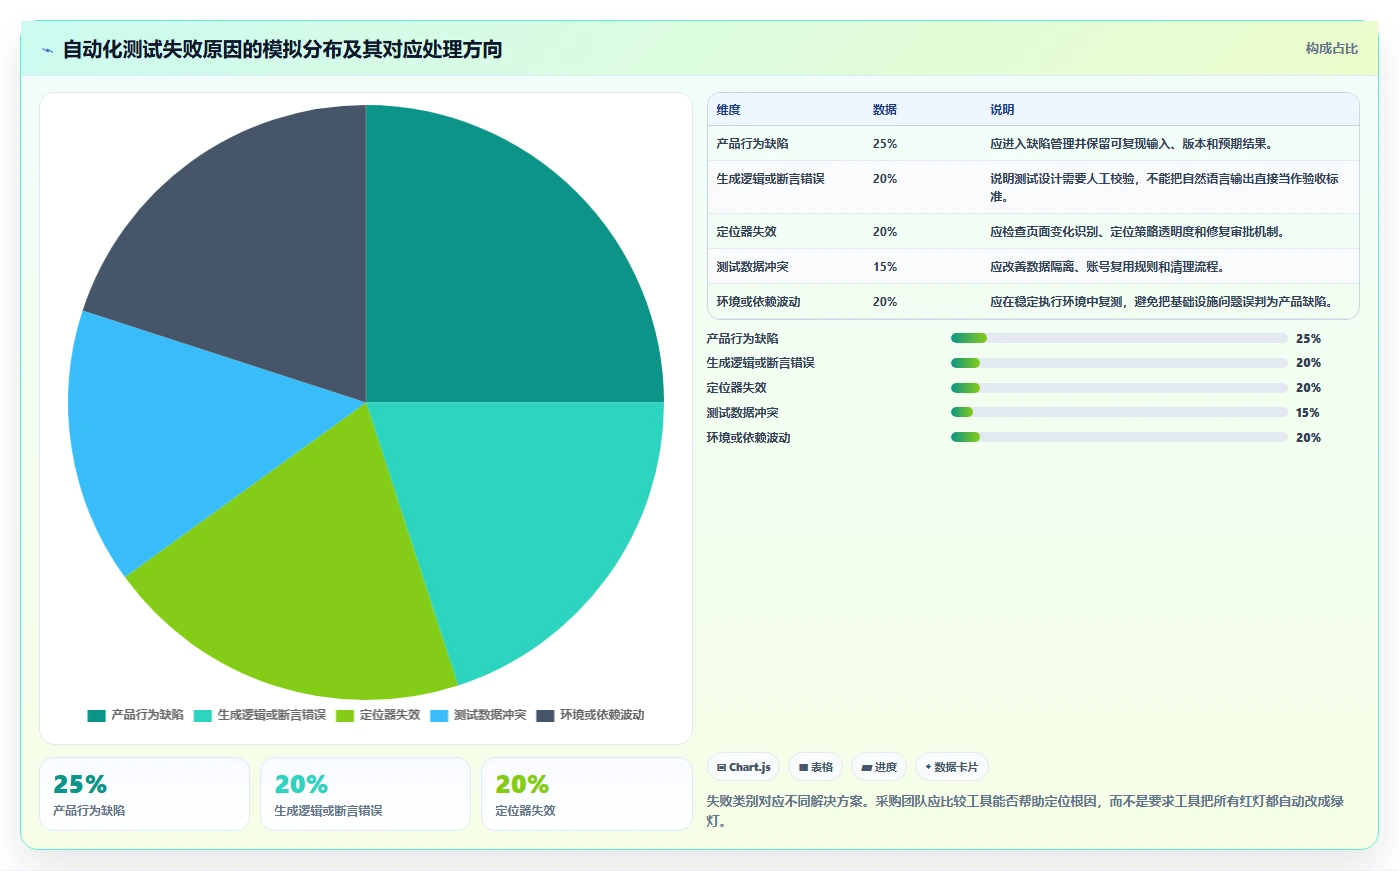Click the 构成占比 label in the header
This screenshot has width=1399, height=871.
1331,48
